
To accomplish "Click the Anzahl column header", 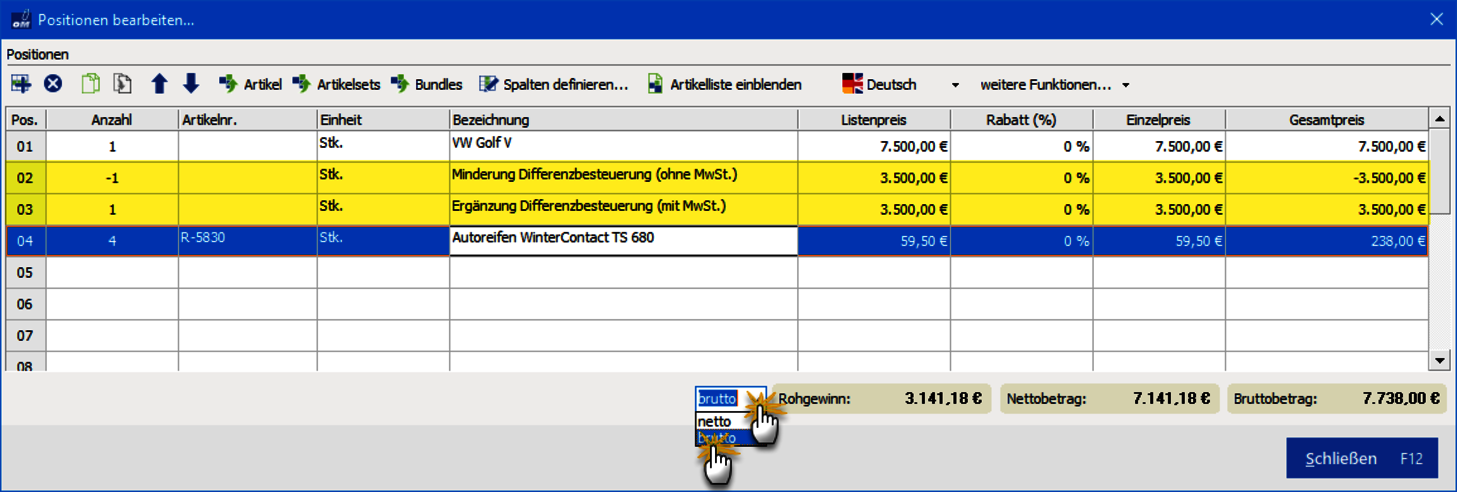I will coord(112,120).
